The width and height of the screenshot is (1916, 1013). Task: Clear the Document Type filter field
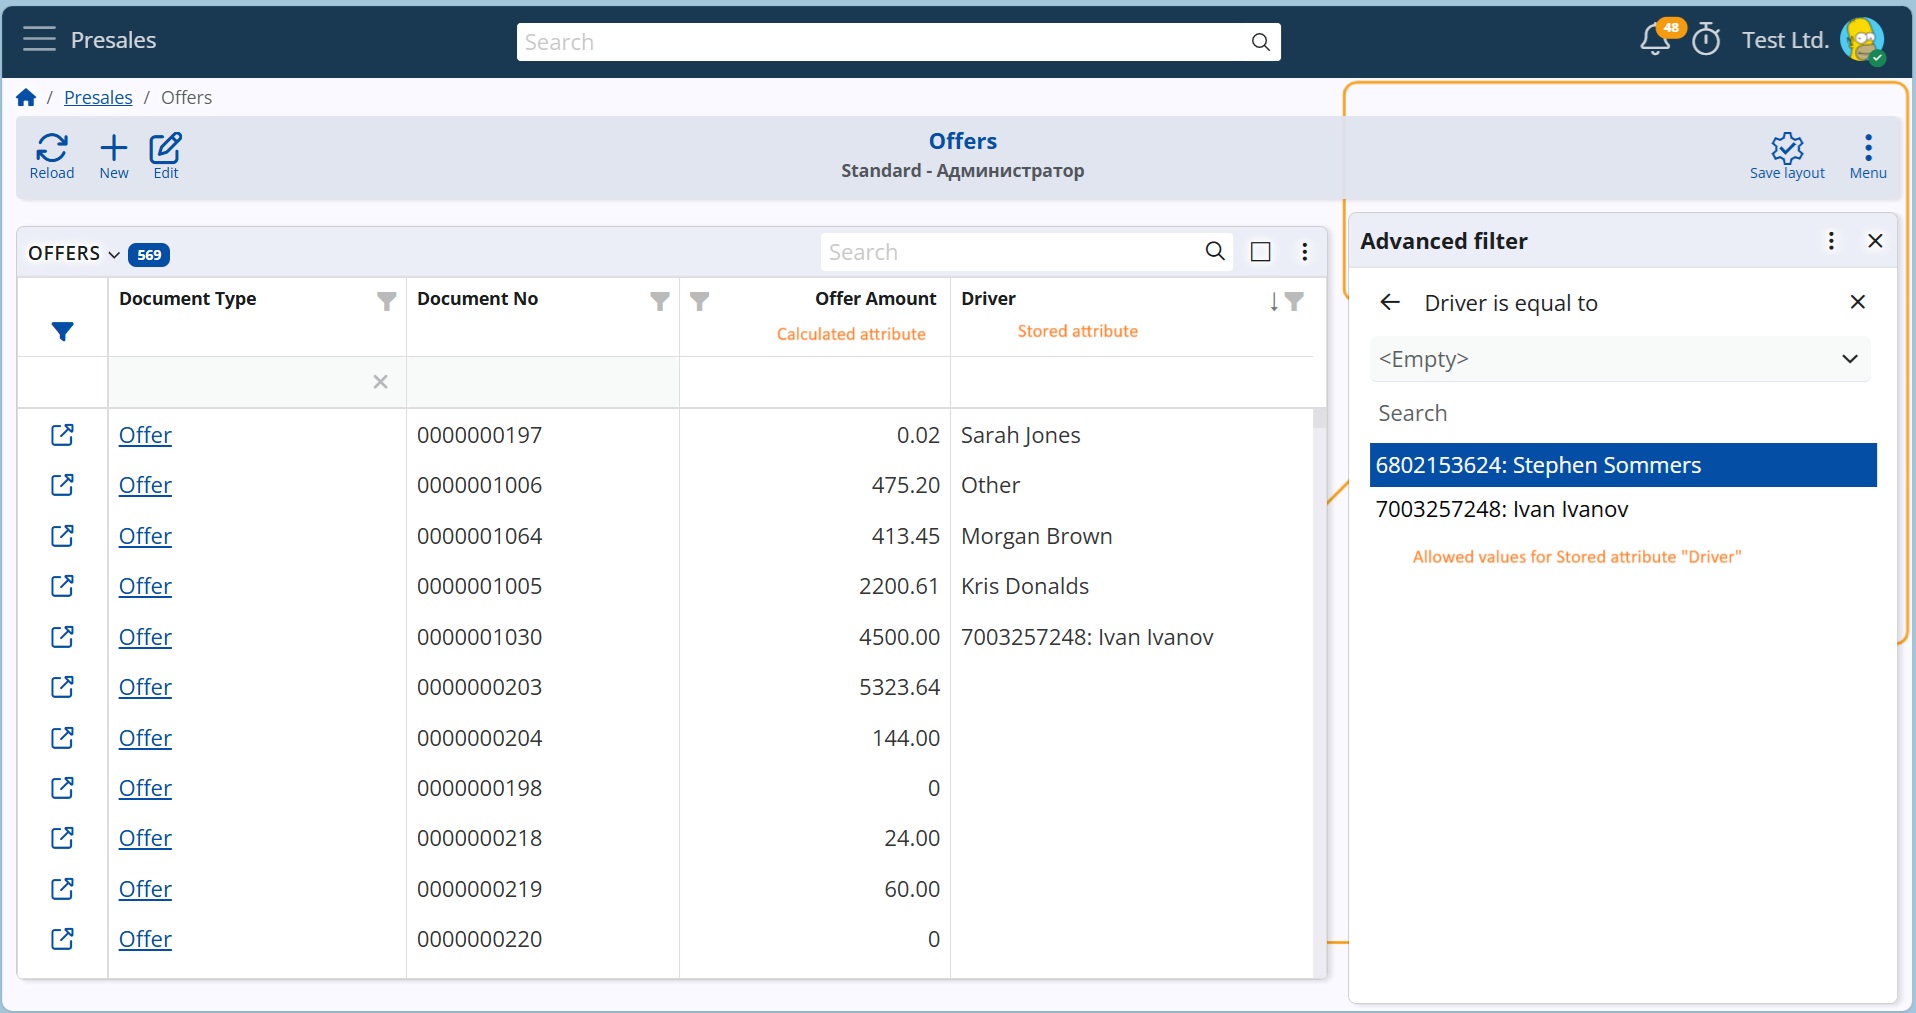(380, 382)
